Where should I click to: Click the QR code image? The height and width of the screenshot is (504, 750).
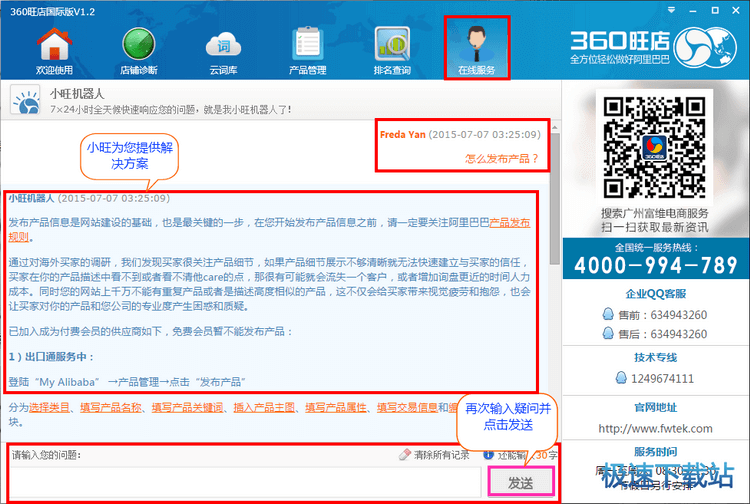click(654, 147)
